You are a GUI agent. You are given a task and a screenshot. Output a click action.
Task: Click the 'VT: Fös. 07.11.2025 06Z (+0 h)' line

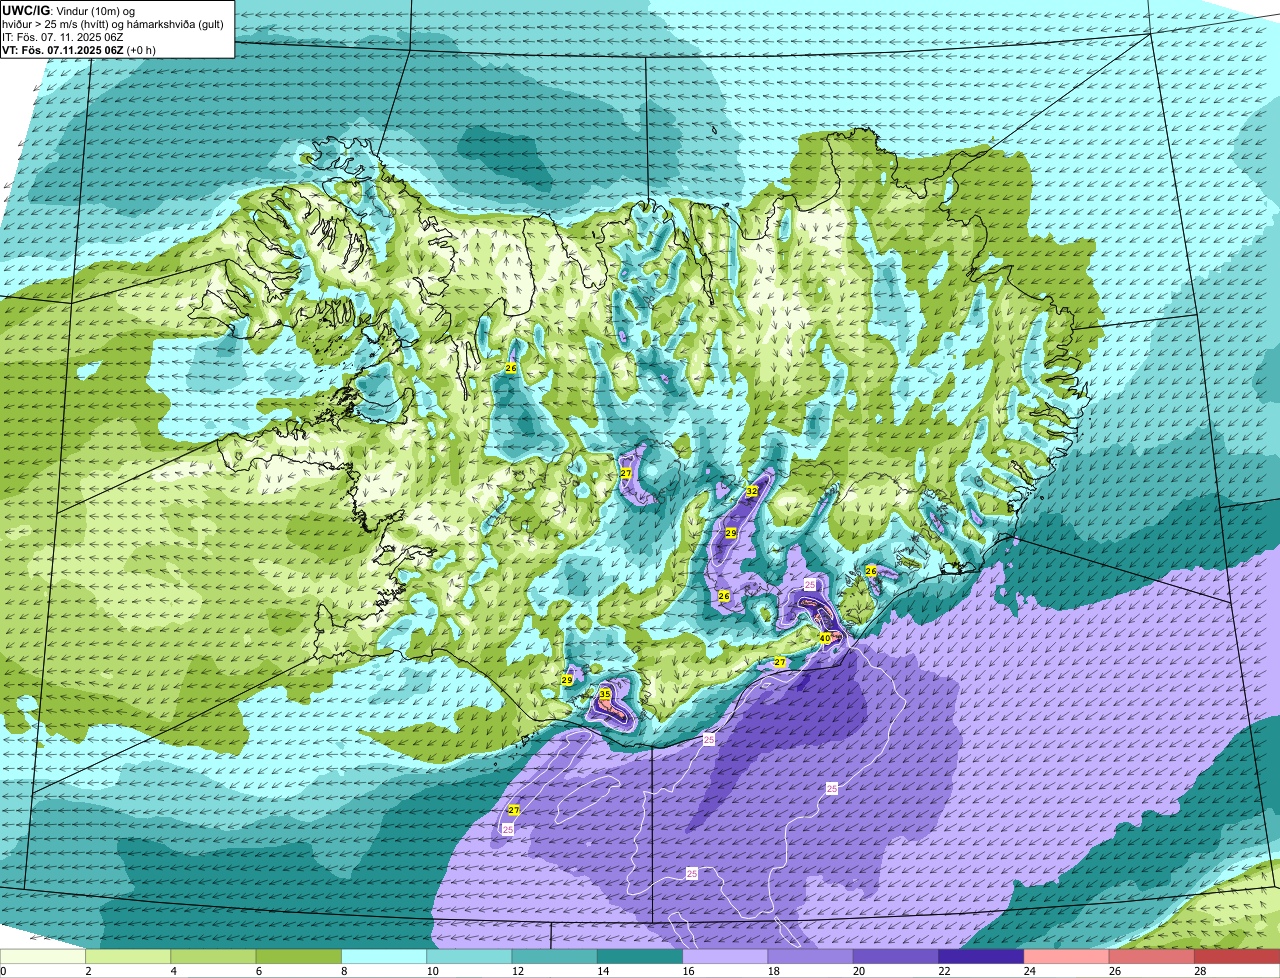(x=79, y=50)
